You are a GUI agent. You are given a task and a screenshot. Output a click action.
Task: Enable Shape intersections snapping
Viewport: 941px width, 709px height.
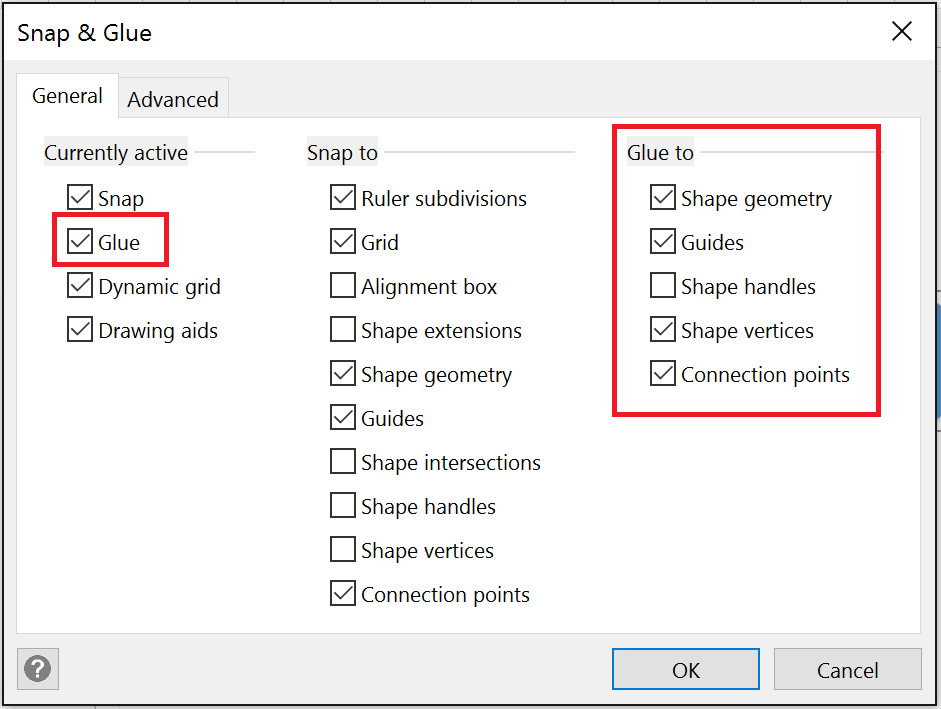tap(343, 462)
